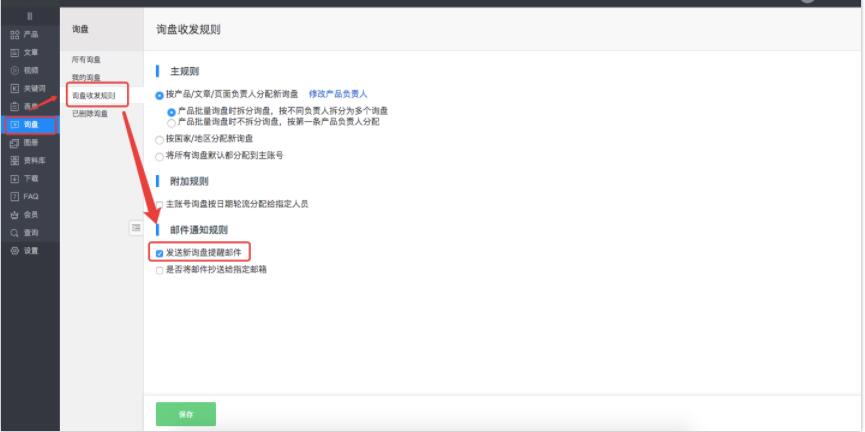Image resolution: width=865 pixels, height=432 pixels.
Task: Select 按国家/地区分配新询盘 radio option
Action: 159,139
